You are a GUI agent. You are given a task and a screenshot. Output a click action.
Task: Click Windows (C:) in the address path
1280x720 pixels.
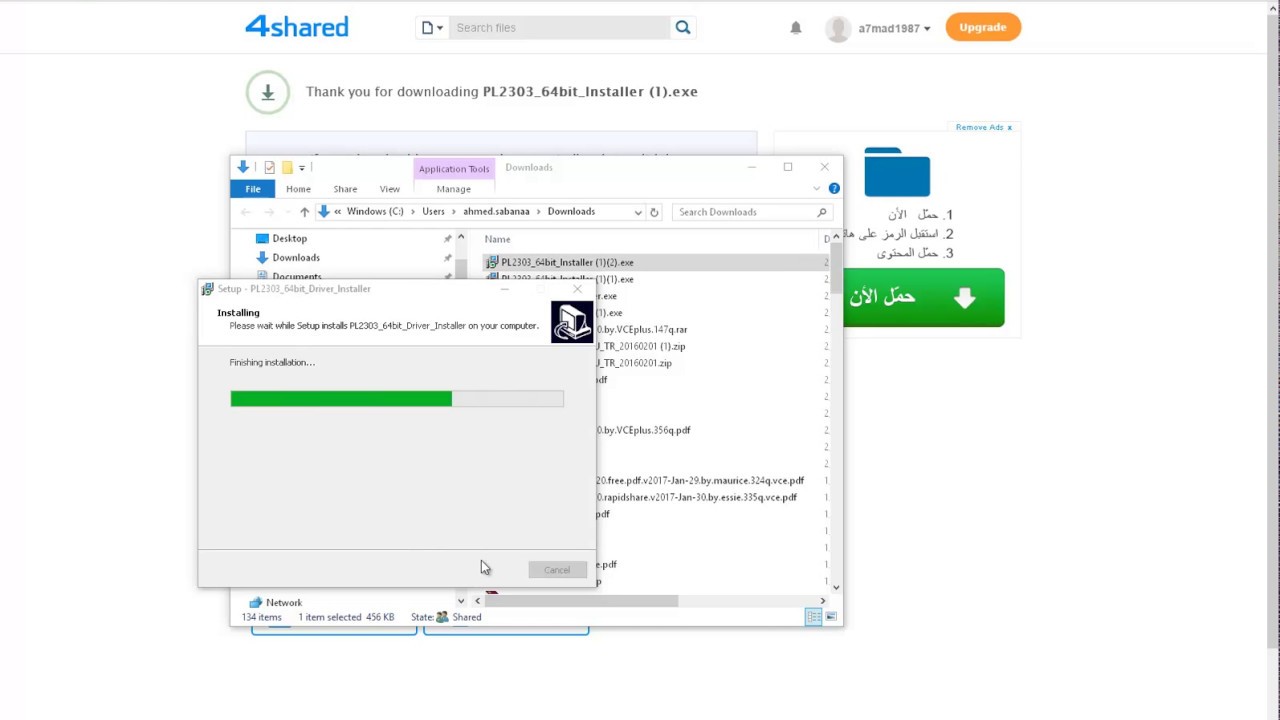pyautogui.click(x=375, y=212)
